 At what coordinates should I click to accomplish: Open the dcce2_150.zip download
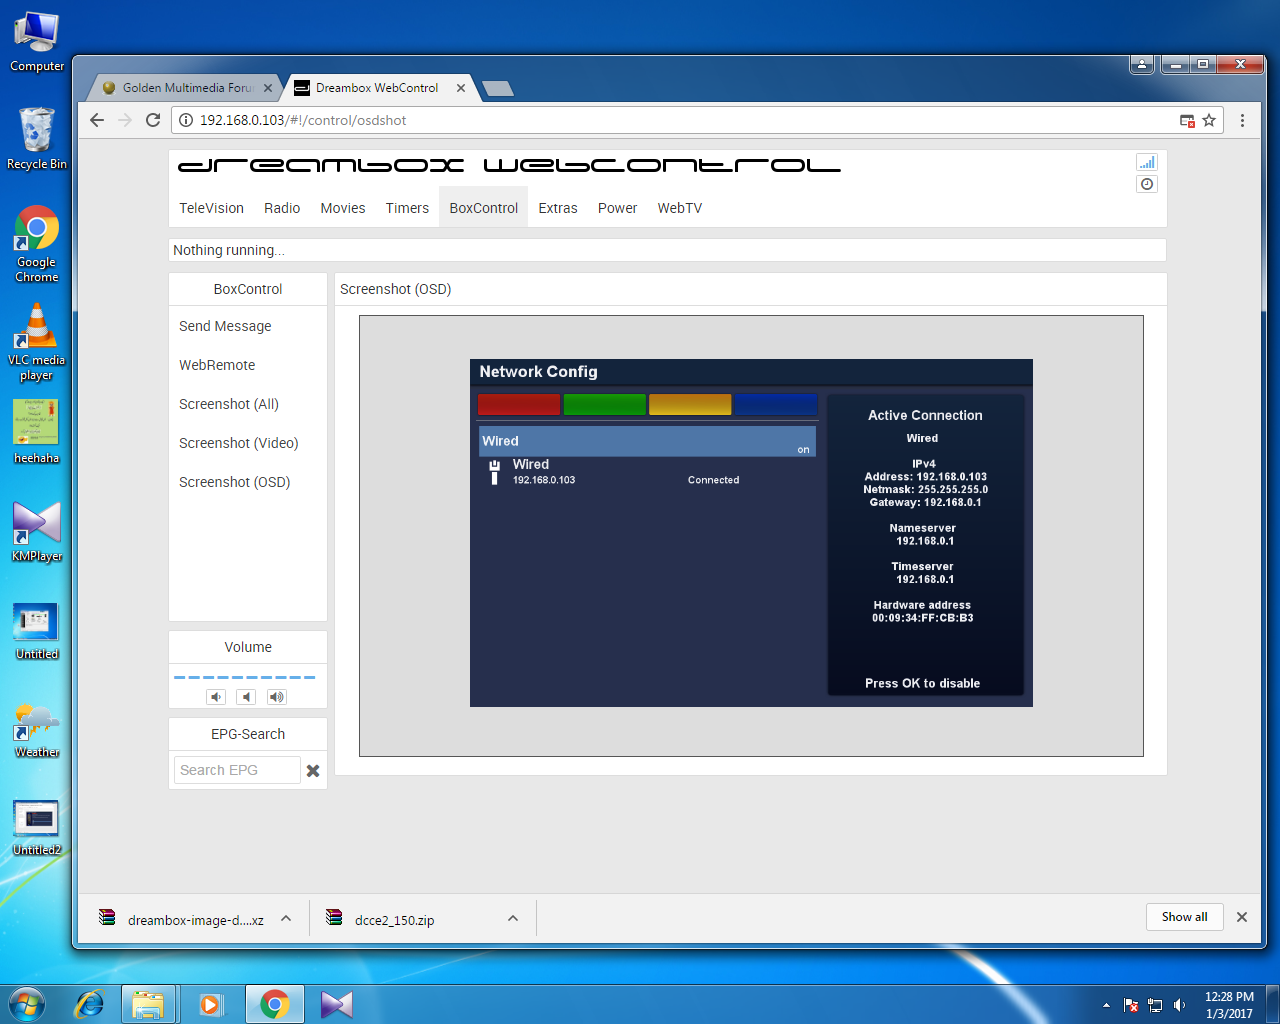381,919
